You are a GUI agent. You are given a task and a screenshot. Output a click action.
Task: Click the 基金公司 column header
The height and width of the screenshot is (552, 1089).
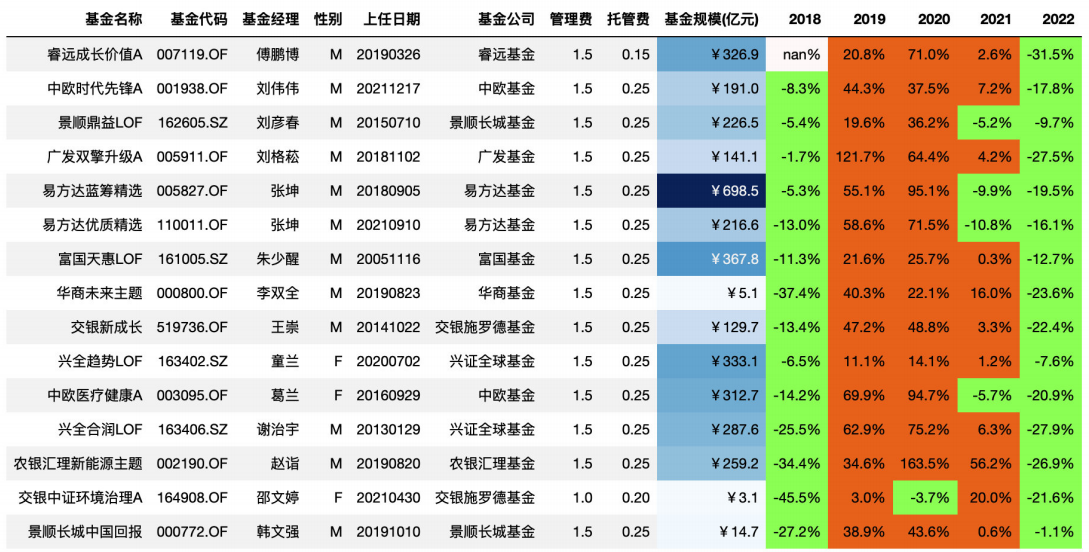506,19
